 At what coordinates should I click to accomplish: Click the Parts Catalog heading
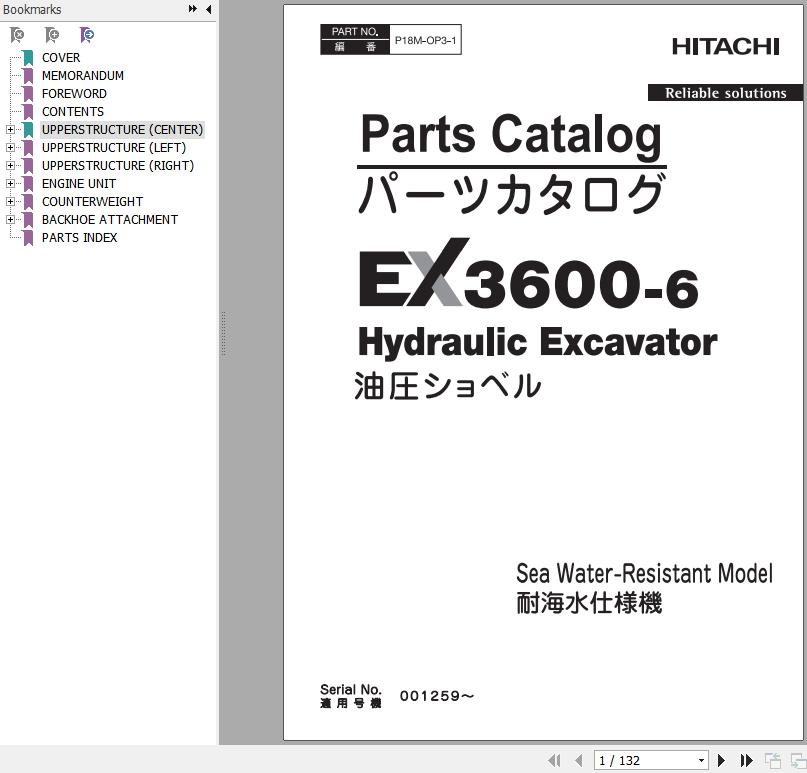[511, 134]
